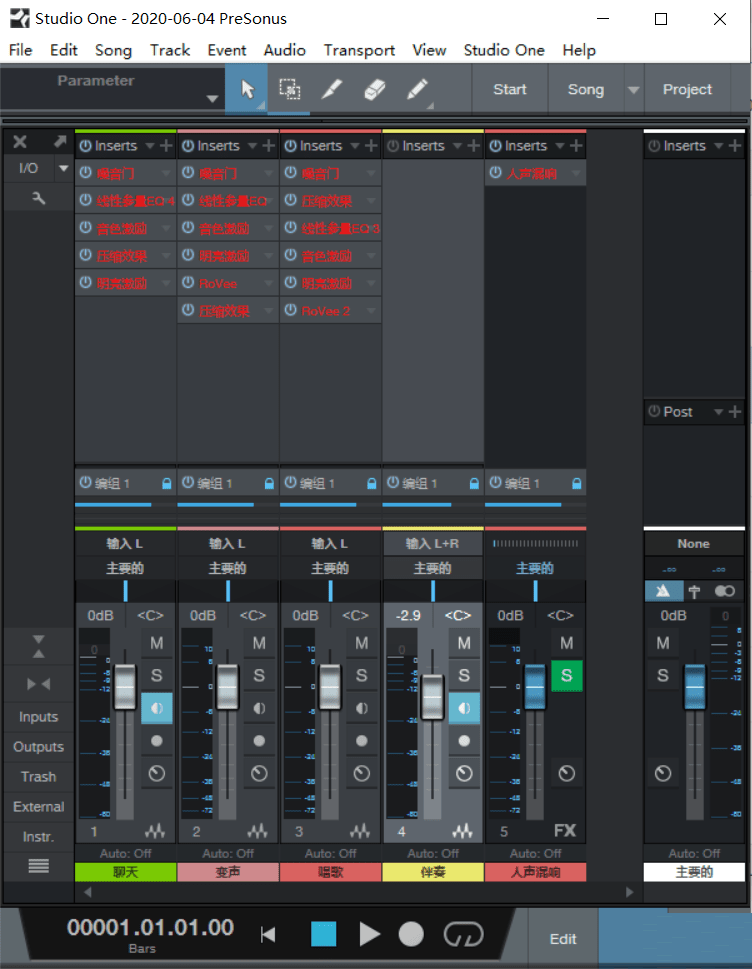Stop playback in transport
The image size is (752, 969).
point(323,934)
